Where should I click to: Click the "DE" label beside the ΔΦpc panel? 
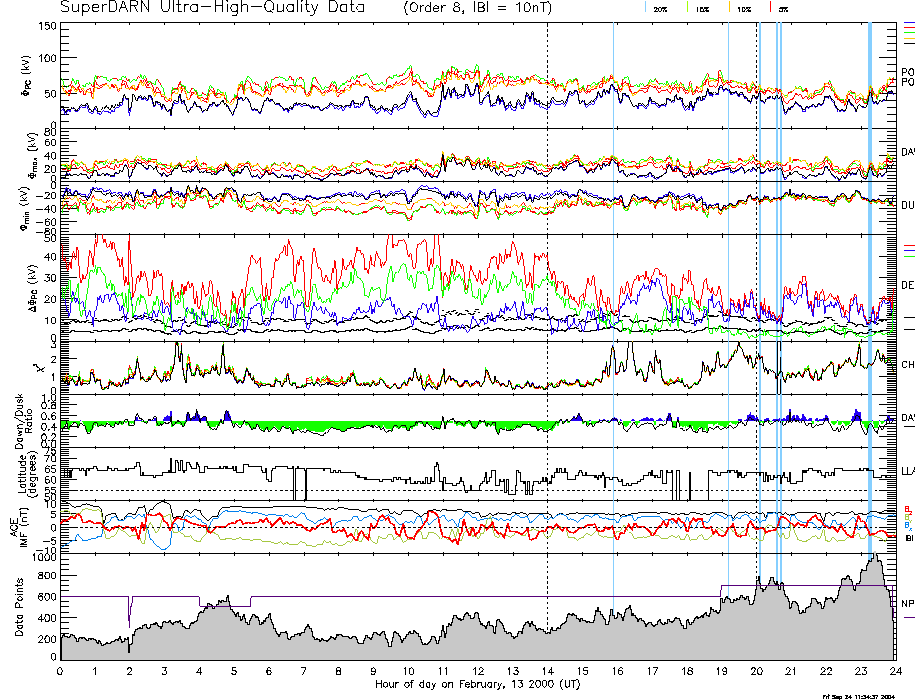pos(907,285)
